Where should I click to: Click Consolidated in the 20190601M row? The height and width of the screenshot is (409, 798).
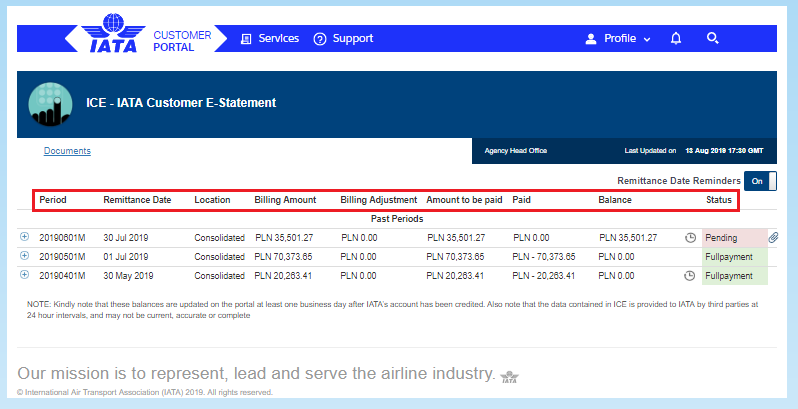coord(219,238)
